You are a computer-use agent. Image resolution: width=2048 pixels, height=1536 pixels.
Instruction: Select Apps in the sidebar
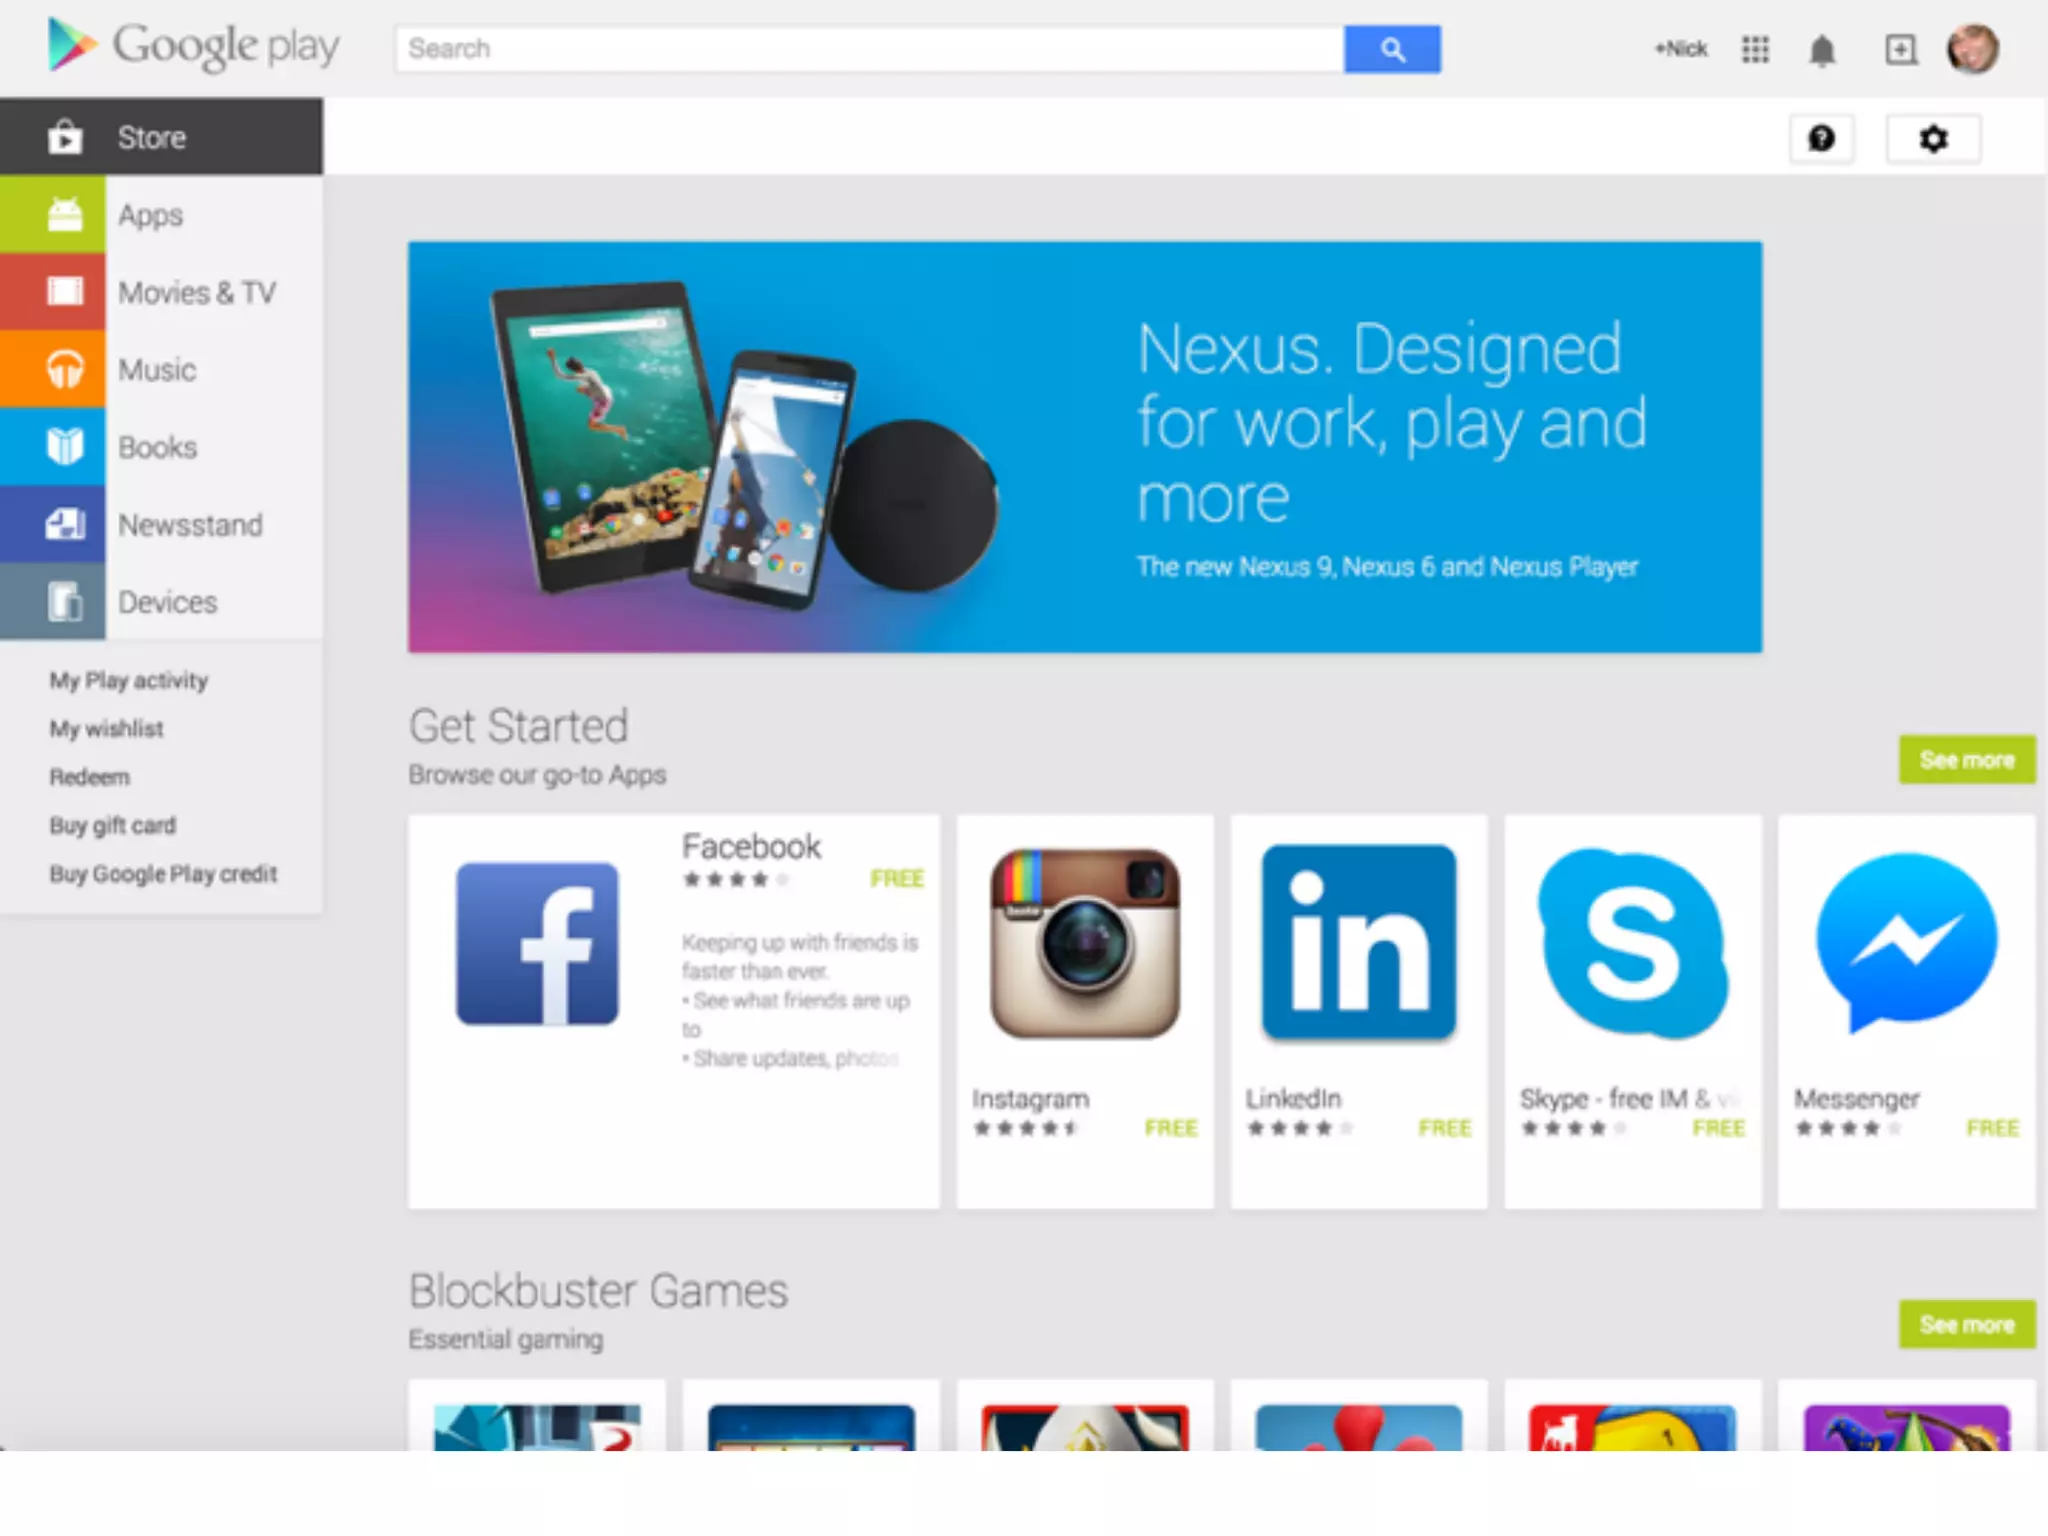pos(161,215)
